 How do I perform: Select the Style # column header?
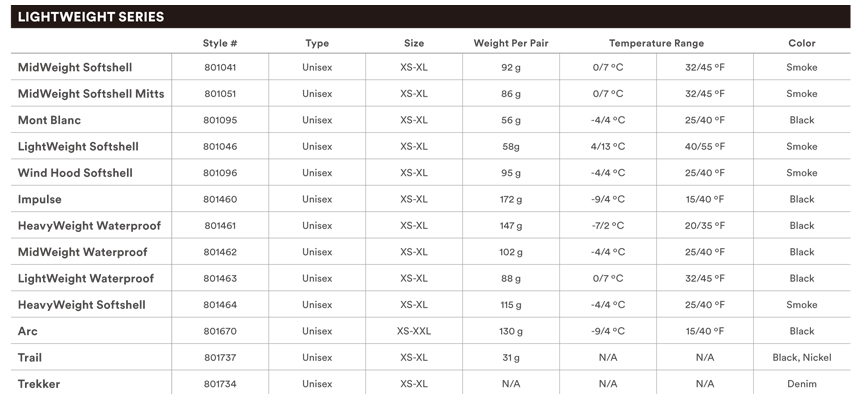click(220, 43)
